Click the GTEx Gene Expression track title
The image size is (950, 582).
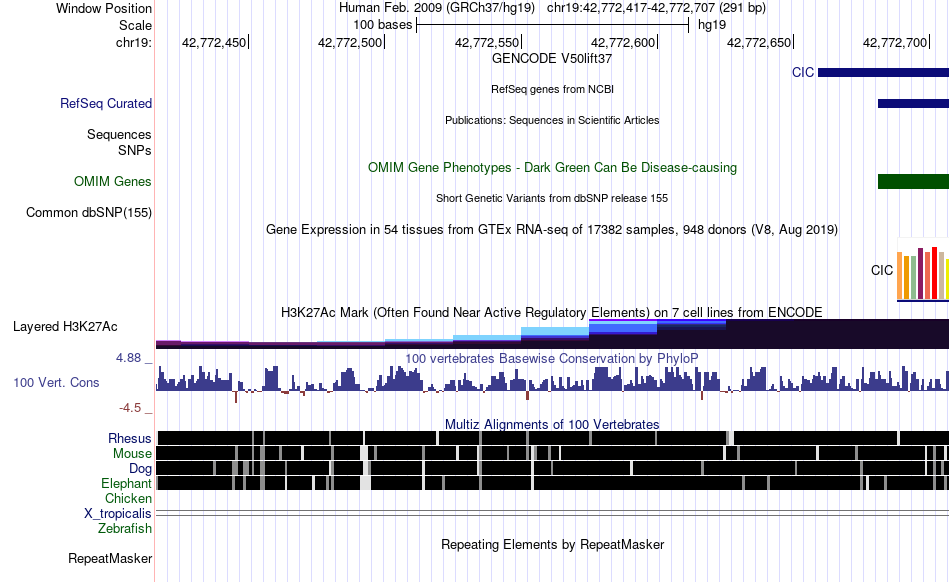[552, 230]
